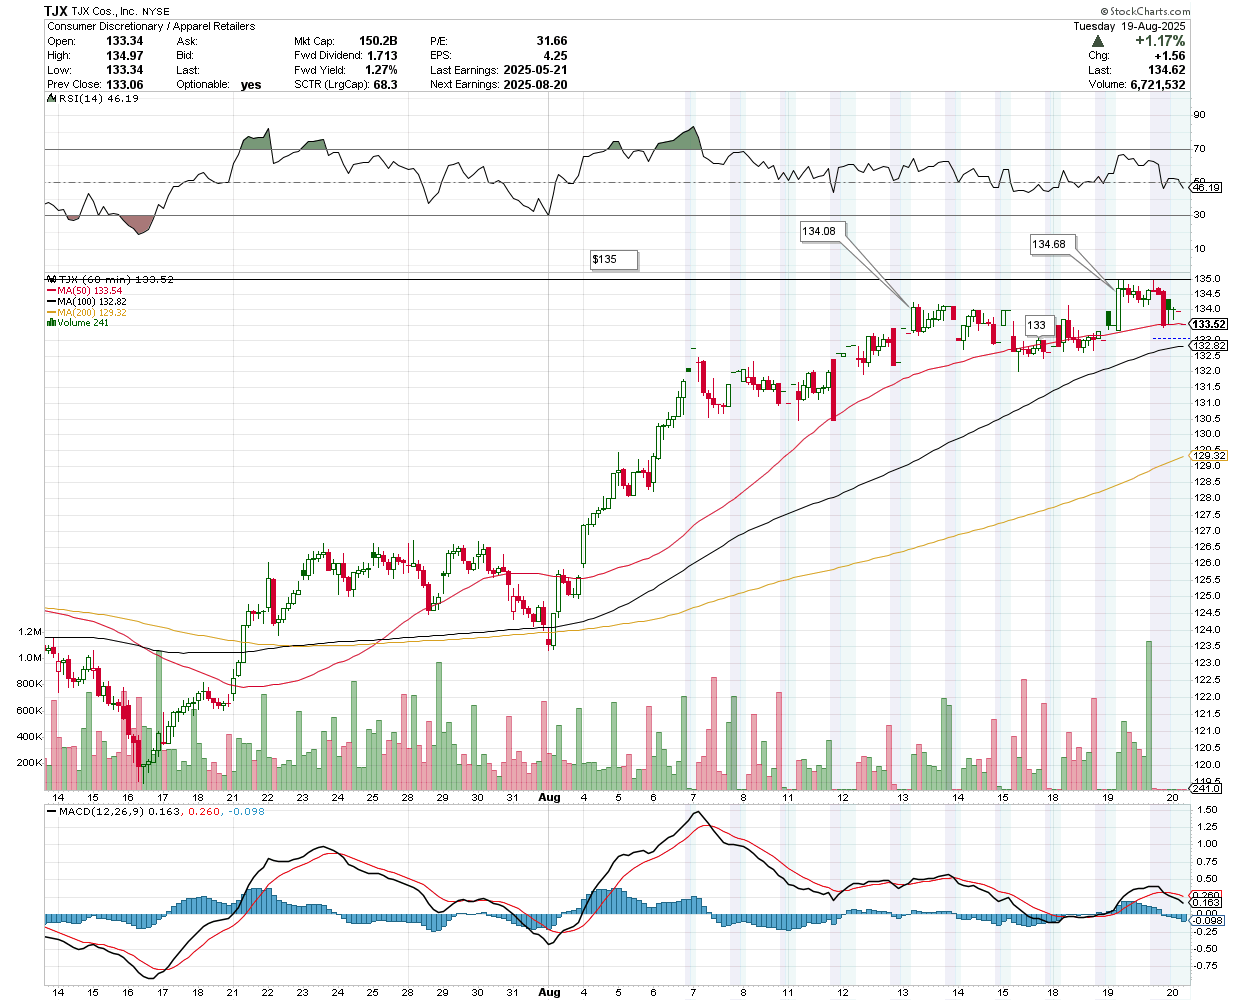1240x1001 pixels.
Task: Click the EPS value 4.25
Action: (x=555, y=56)
